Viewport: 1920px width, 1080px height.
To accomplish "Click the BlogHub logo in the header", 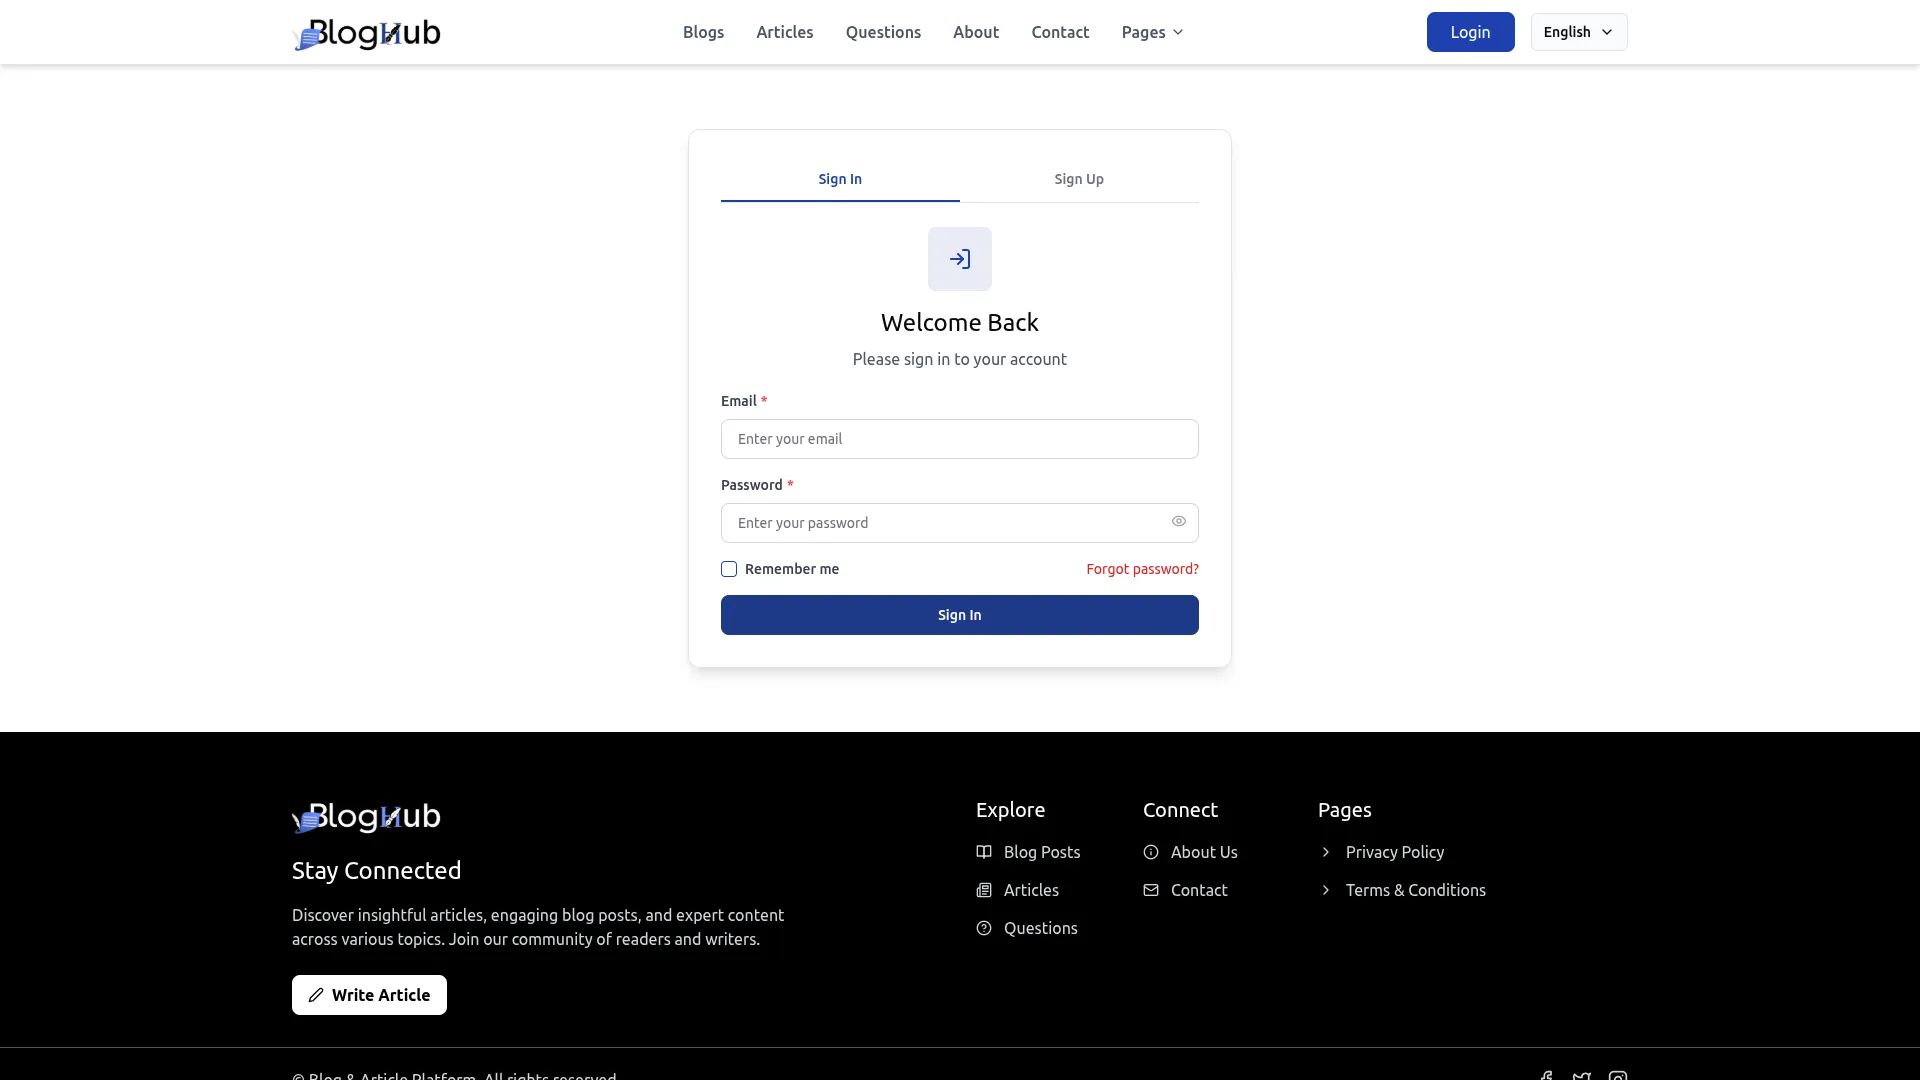I will coord(367,33).
